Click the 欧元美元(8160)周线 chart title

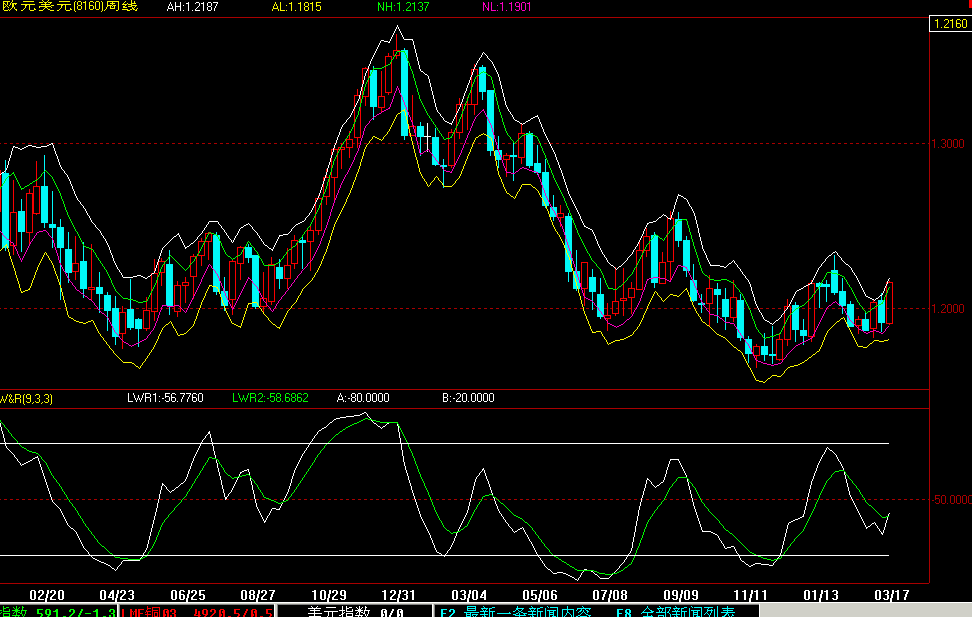(69, 7)
